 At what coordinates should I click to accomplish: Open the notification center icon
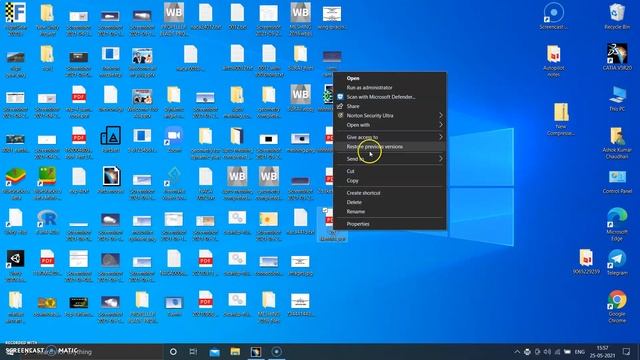tap(626, 351)
